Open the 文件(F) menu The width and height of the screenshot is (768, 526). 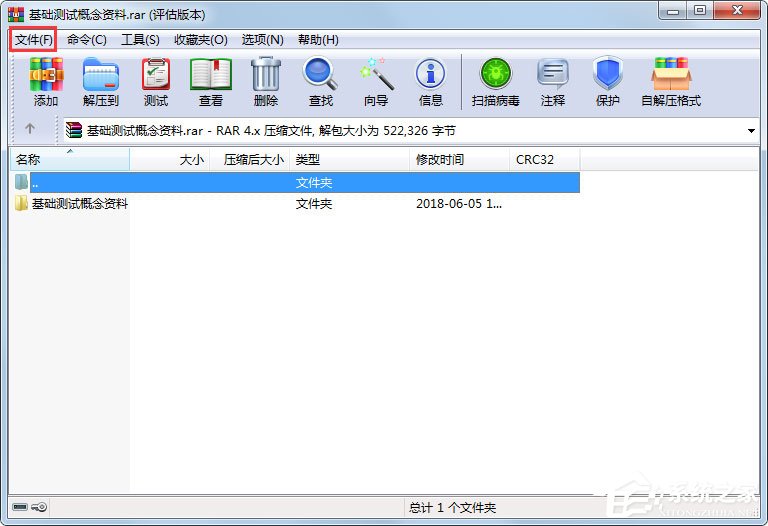pyautogui.click(x=33, y=40)
